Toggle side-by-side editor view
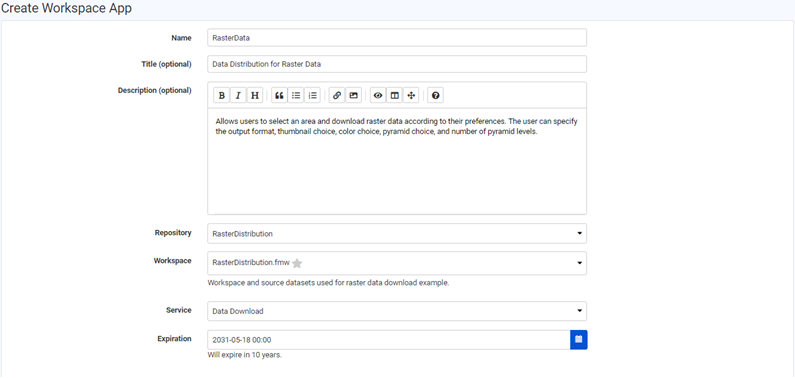Screen dimensions: 795x378 [x=394, y=95]
